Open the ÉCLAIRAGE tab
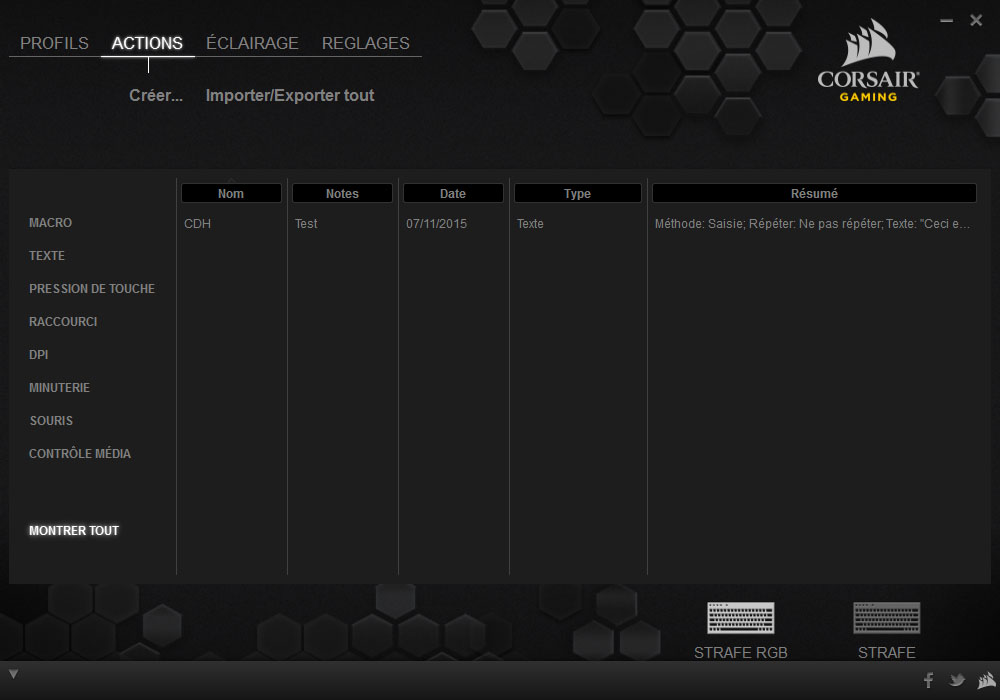Image resolution: width=1000 pixels, height=700 pixels. [252, 43]
